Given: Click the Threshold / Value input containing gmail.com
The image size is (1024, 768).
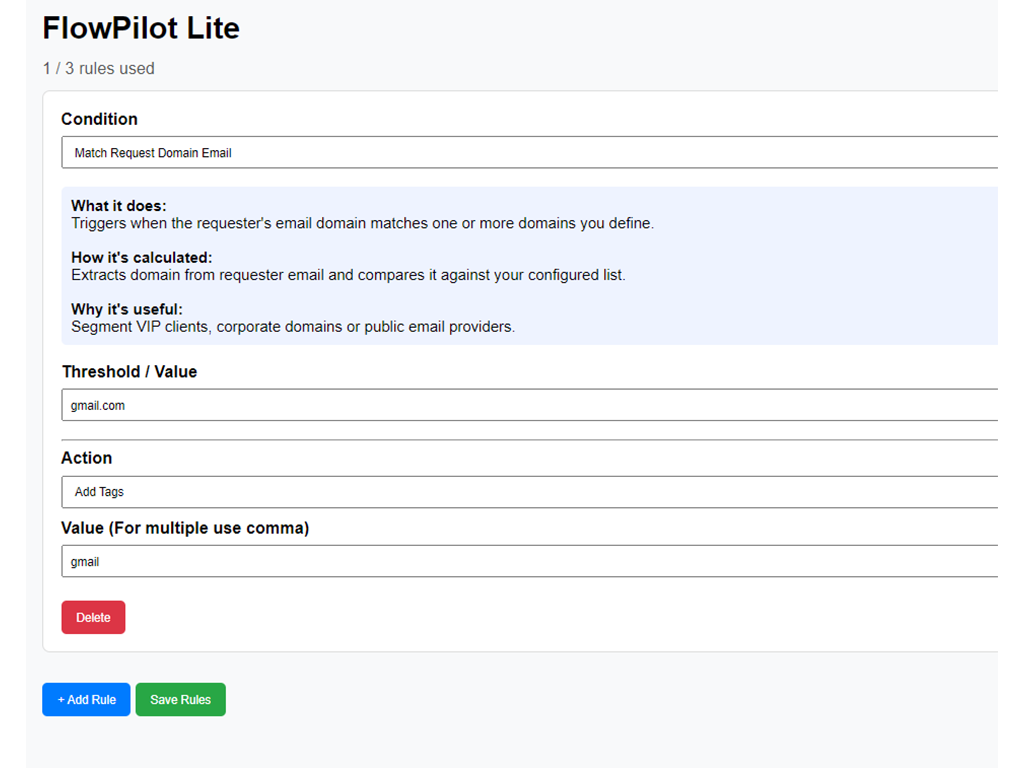Looking at the screenshot, I should click(x=528, y=405).
